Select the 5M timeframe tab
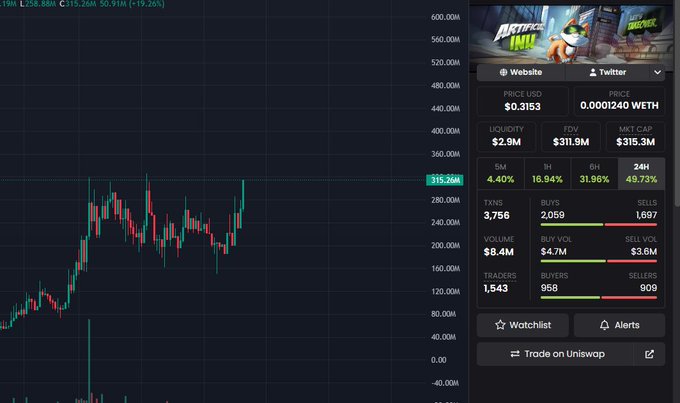This screenshot has width=680, height=403. coord(500,174)
